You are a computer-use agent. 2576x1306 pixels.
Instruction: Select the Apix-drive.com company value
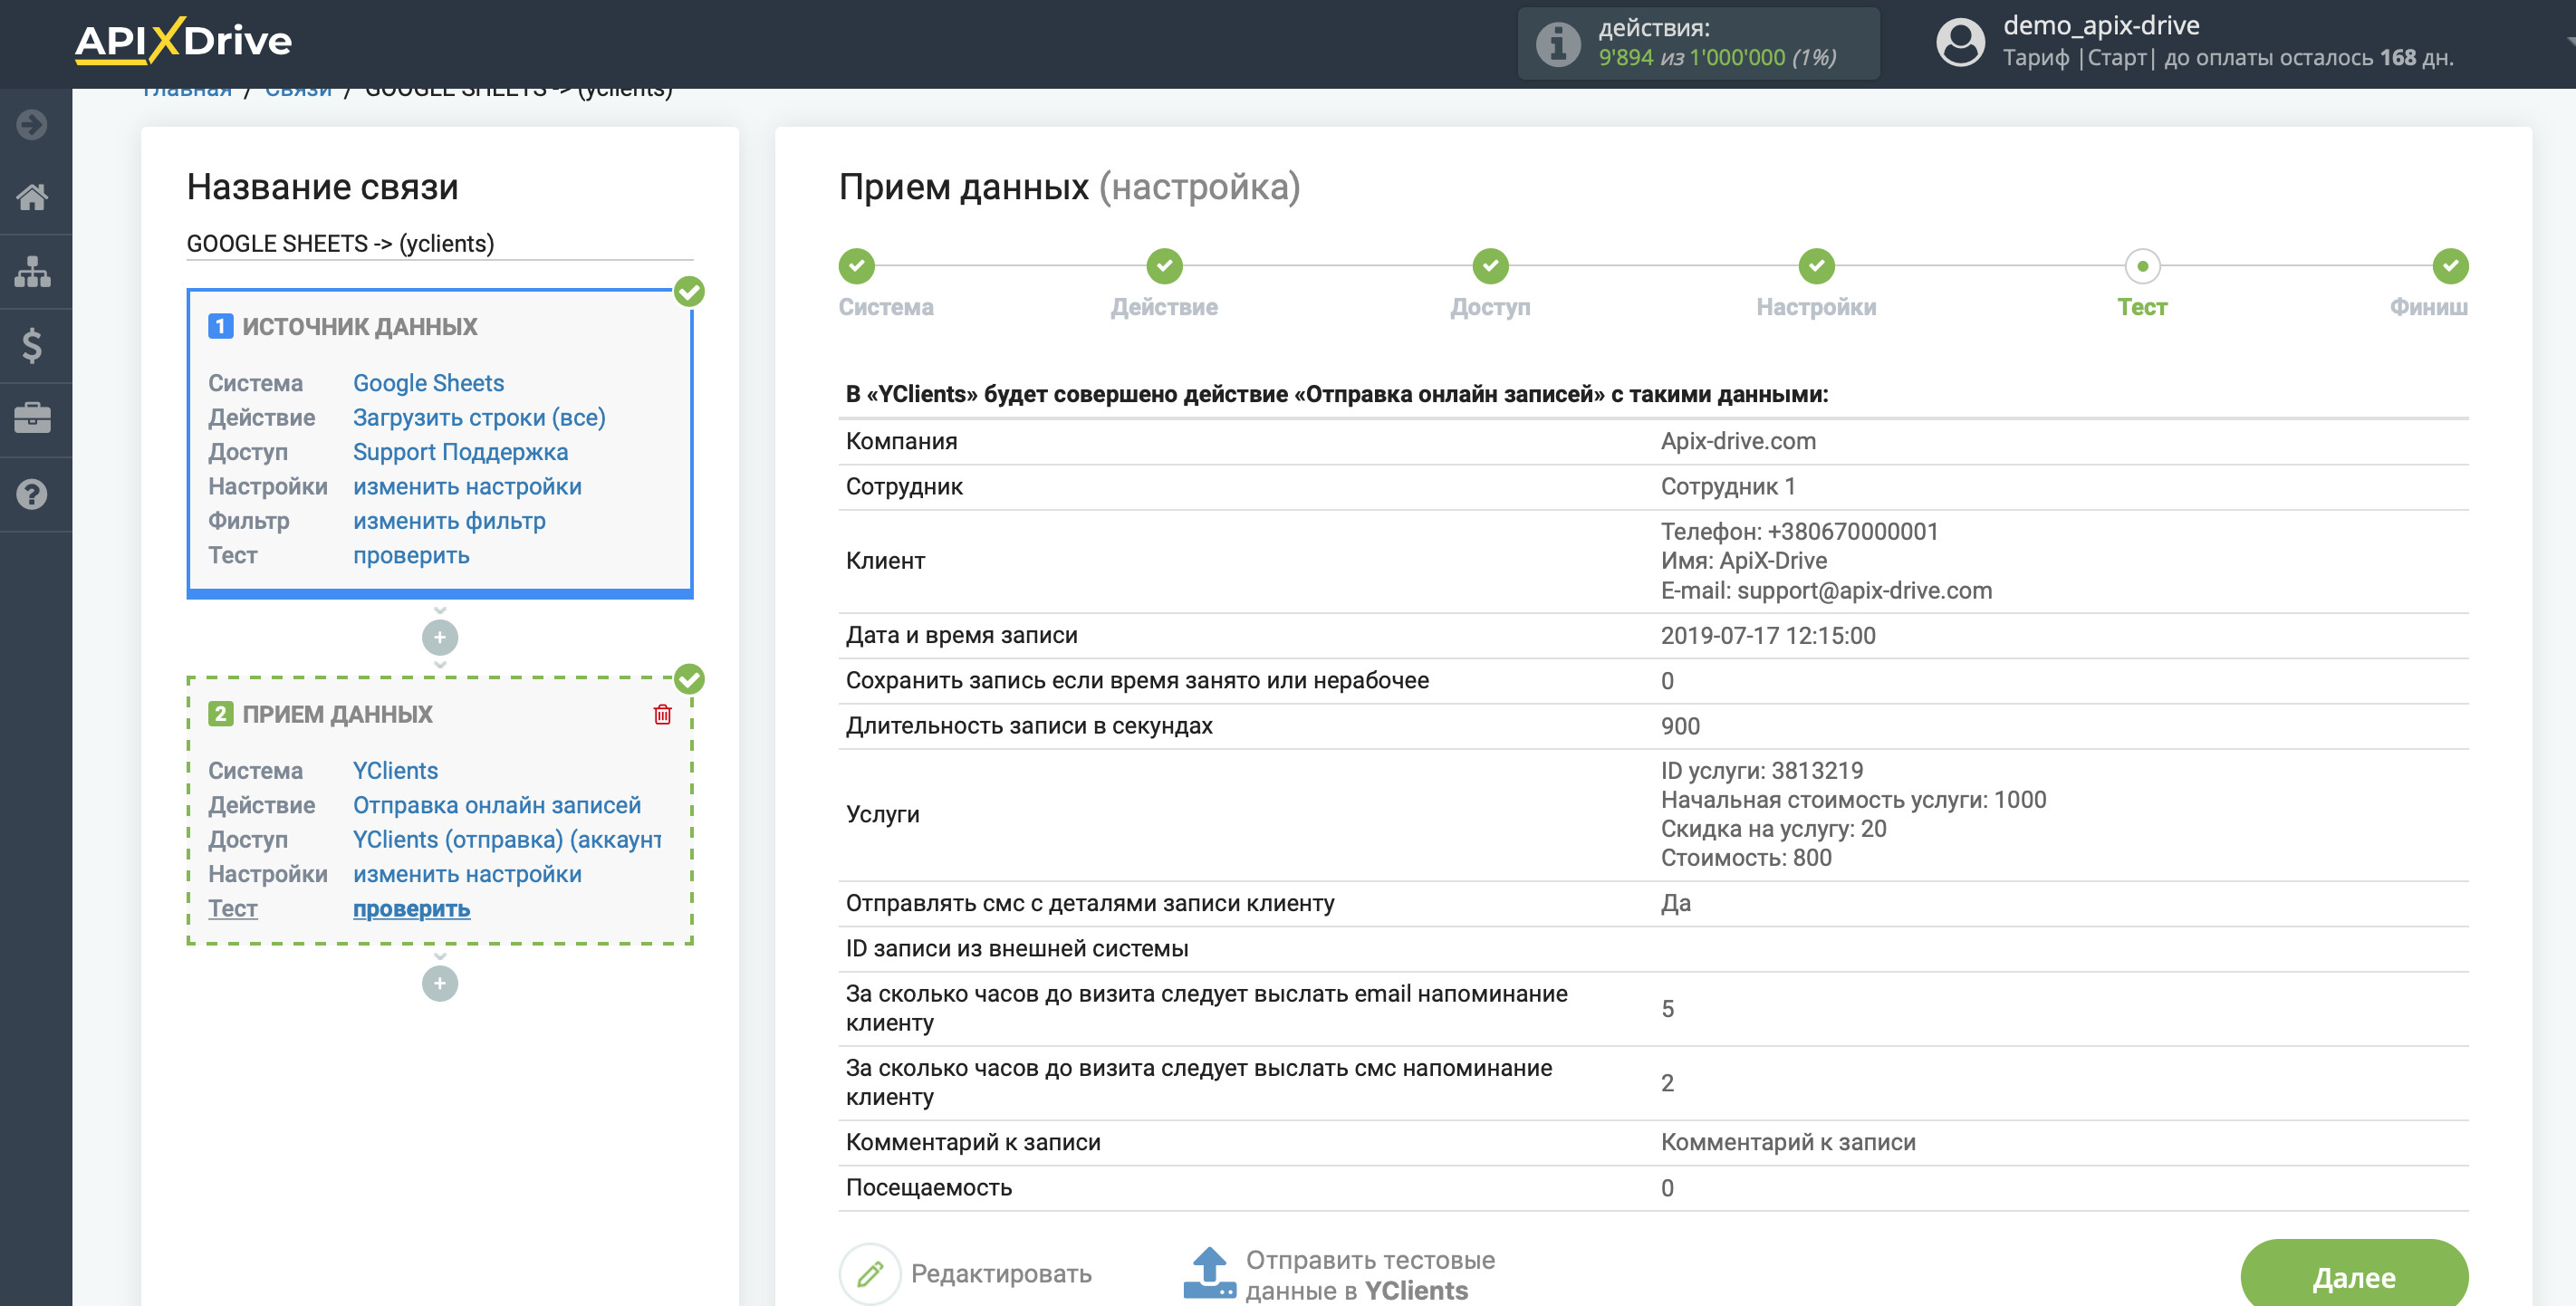[x=1738, y=441]
